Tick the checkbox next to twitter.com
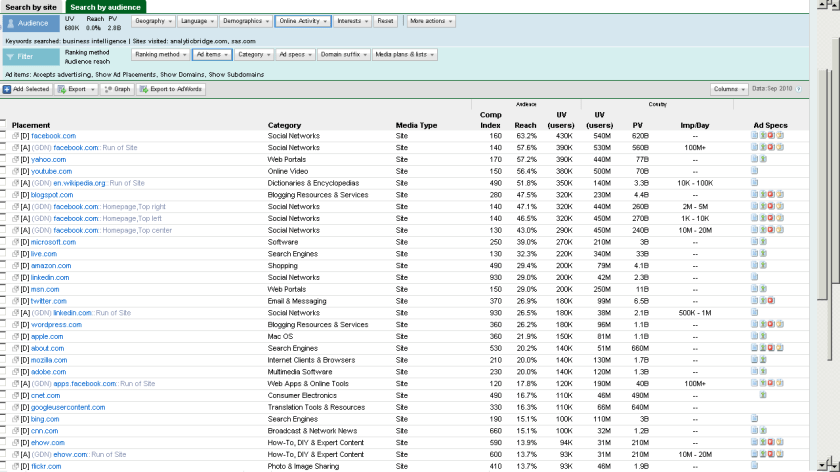The height and width of the screenshot is (472, 840). [x=3, y=301]
